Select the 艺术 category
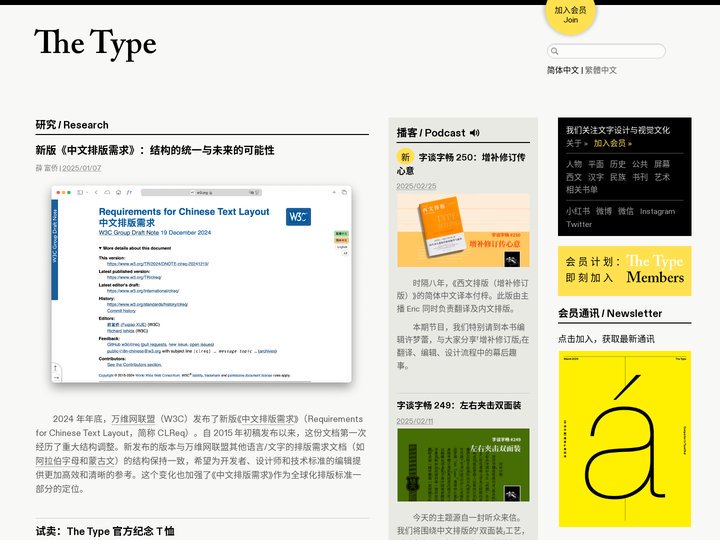The image size is (720, 540). 662,177
